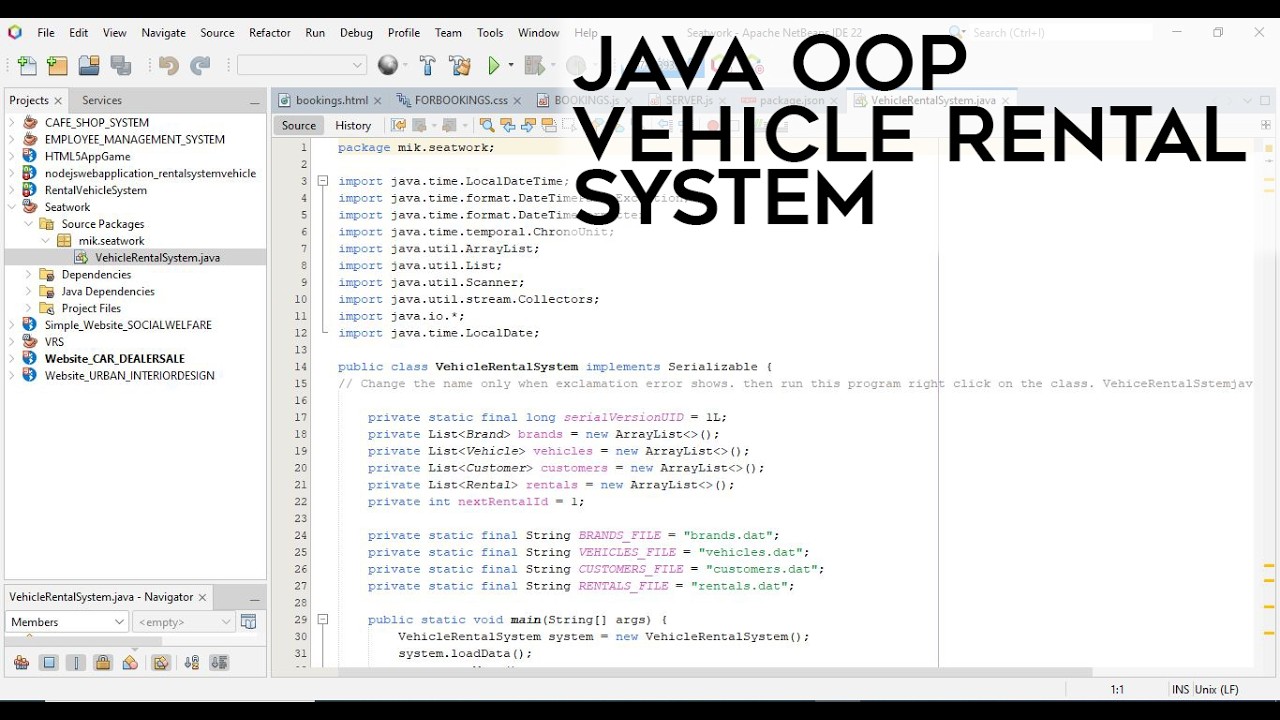Collapse the Source Packages node

click(28, 224)
